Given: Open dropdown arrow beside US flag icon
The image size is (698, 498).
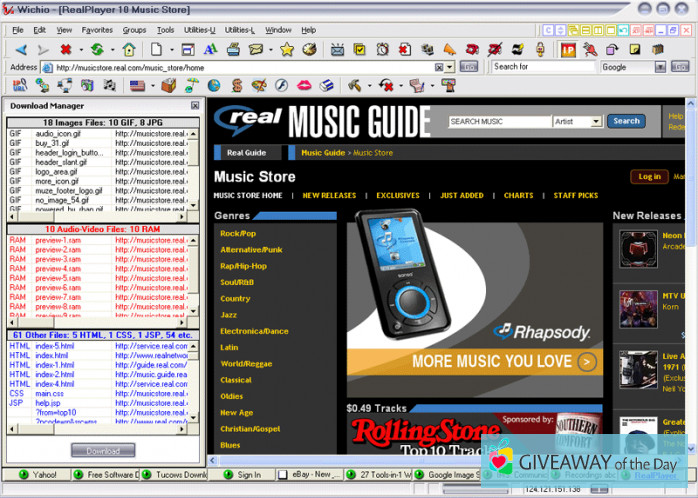Looking at the screenshot, I should pos(151,86).
